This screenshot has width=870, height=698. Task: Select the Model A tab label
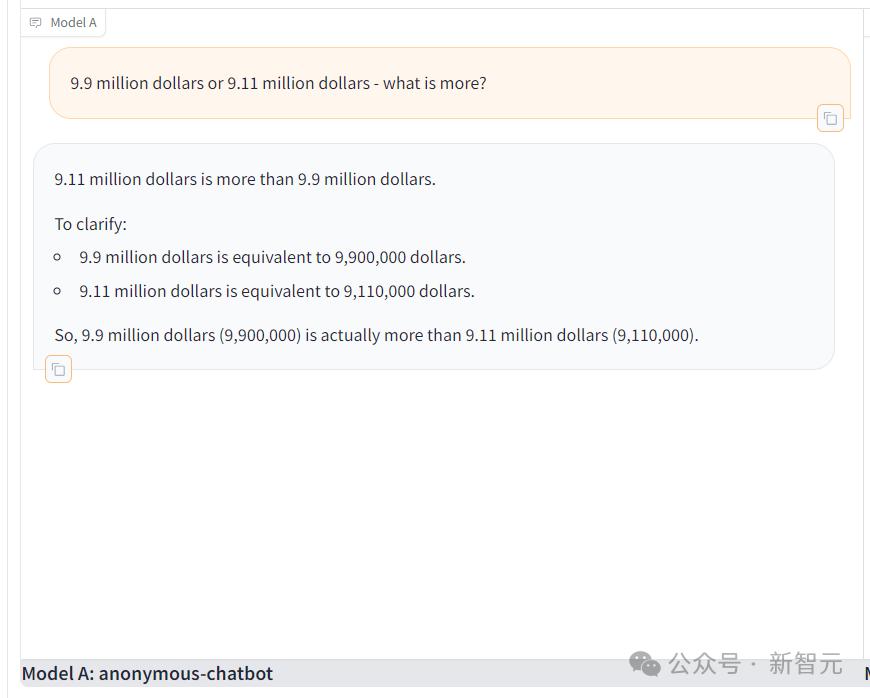73,23
